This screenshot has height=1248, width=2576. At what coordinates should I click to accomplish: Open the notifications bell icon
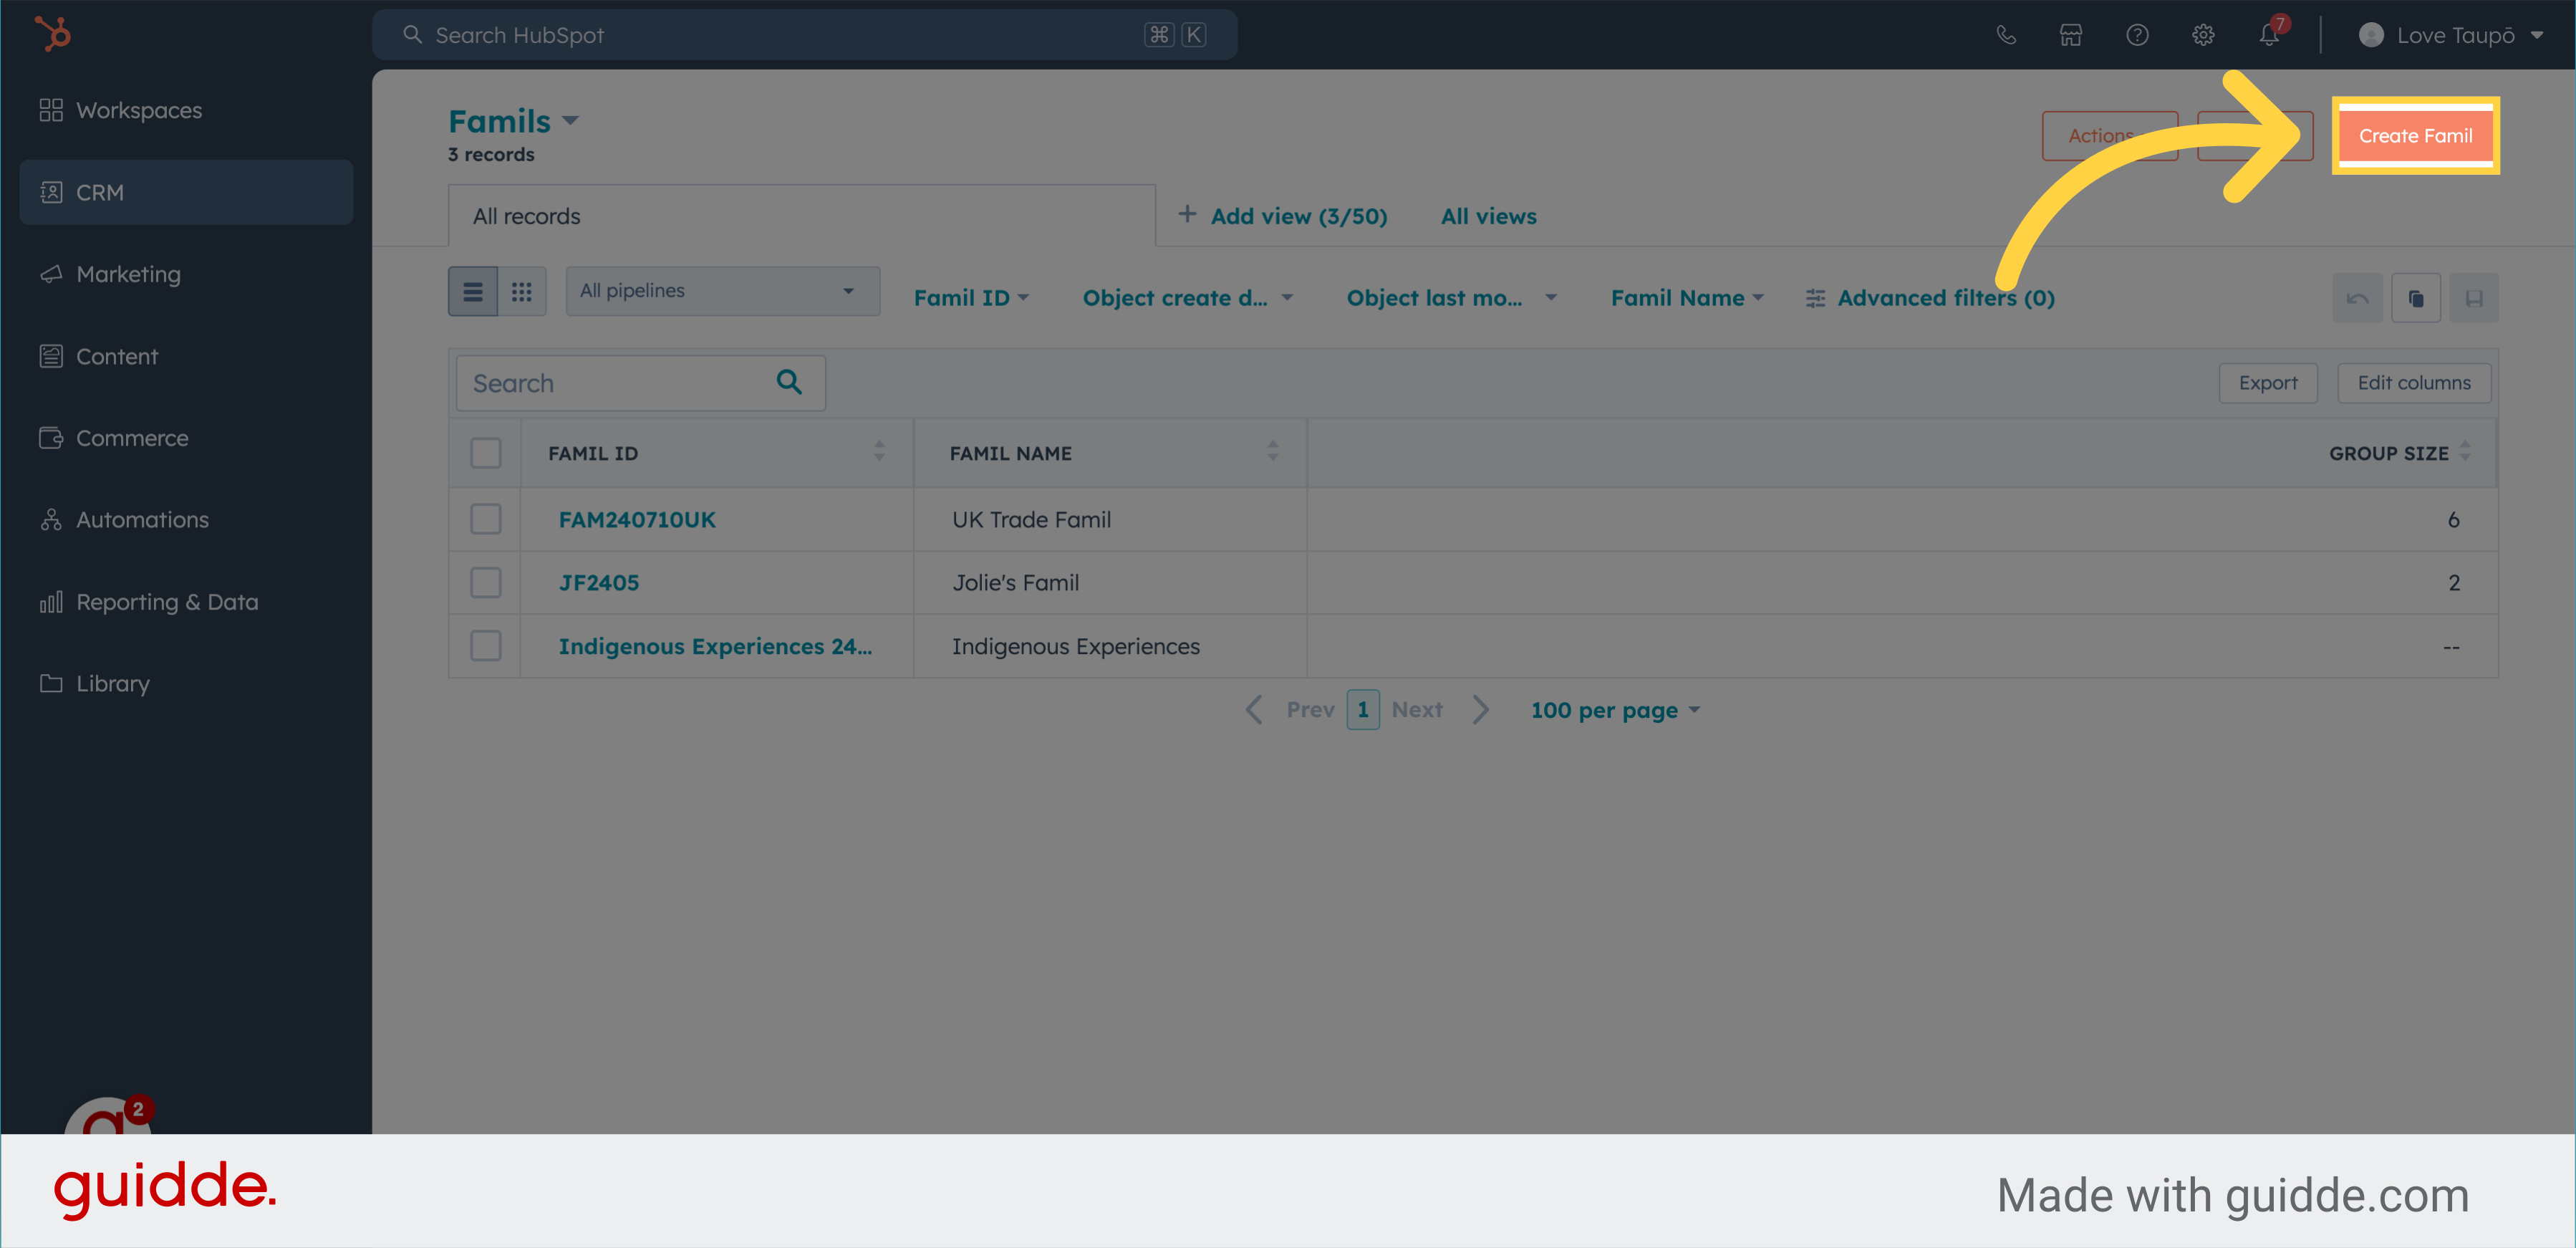(x=2269, y=35)
